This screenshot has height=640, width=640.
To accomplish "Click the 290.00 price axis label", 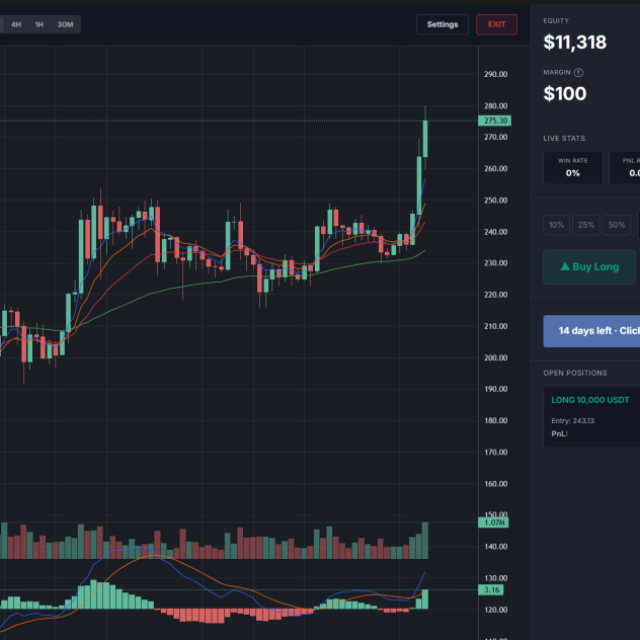I will tap(496, 74).
